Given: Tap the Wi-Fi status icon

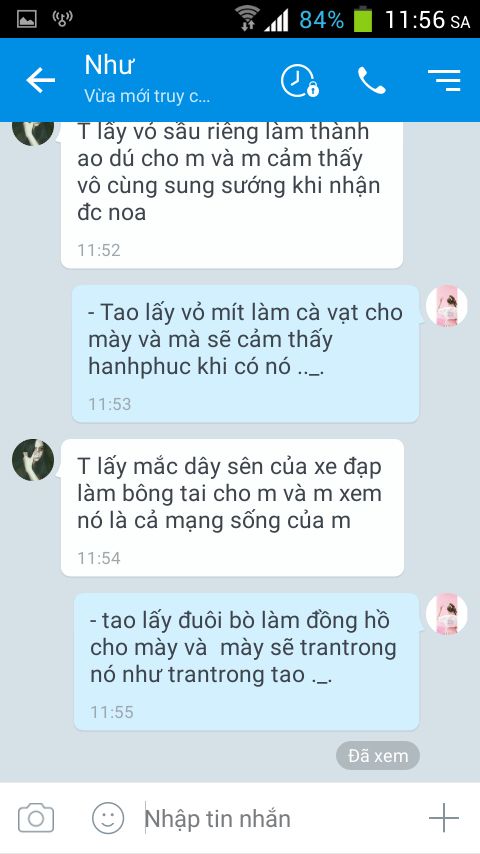Looking at the screenshot, I should coord(247,19).
